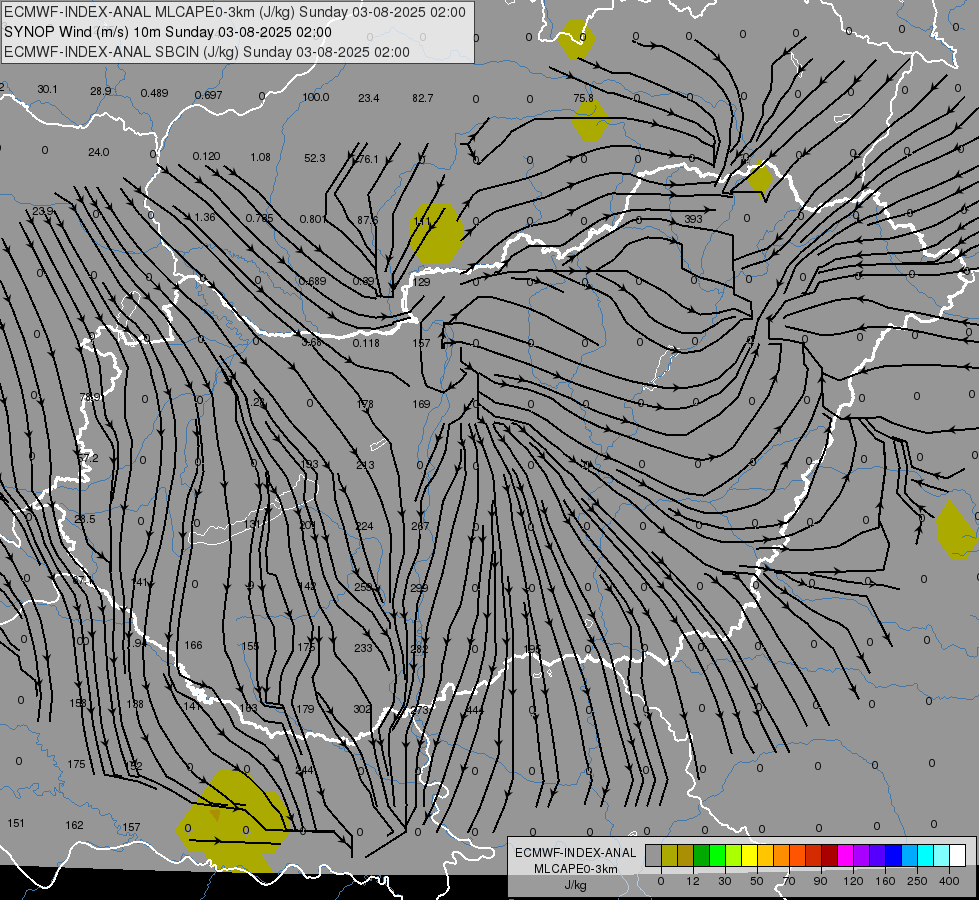The width and height of the screenshot is (979, 900).
Task: Select legend tick label '50'
Action: (x=756, y=881)
